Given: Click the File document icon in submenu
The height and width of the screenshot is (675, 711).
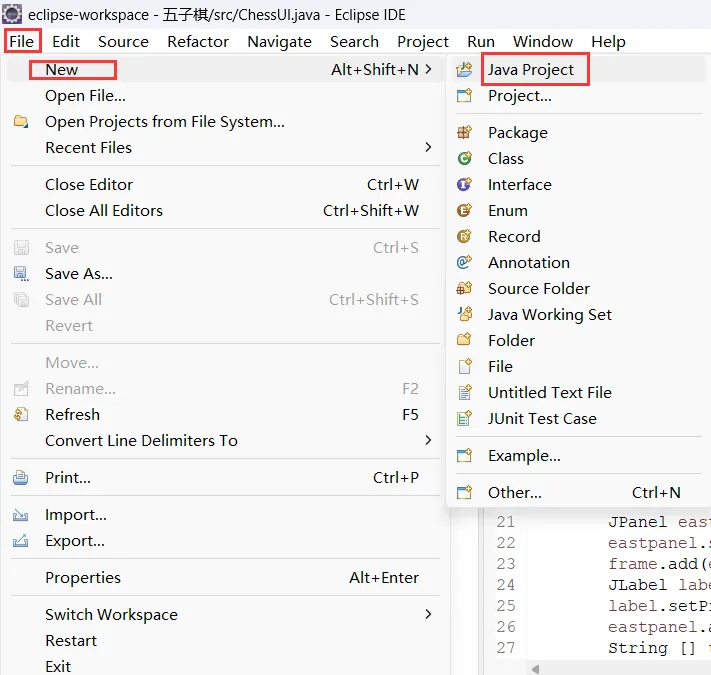Looking at the screenshot, I should pyautogui.click(x=464, y=366).
